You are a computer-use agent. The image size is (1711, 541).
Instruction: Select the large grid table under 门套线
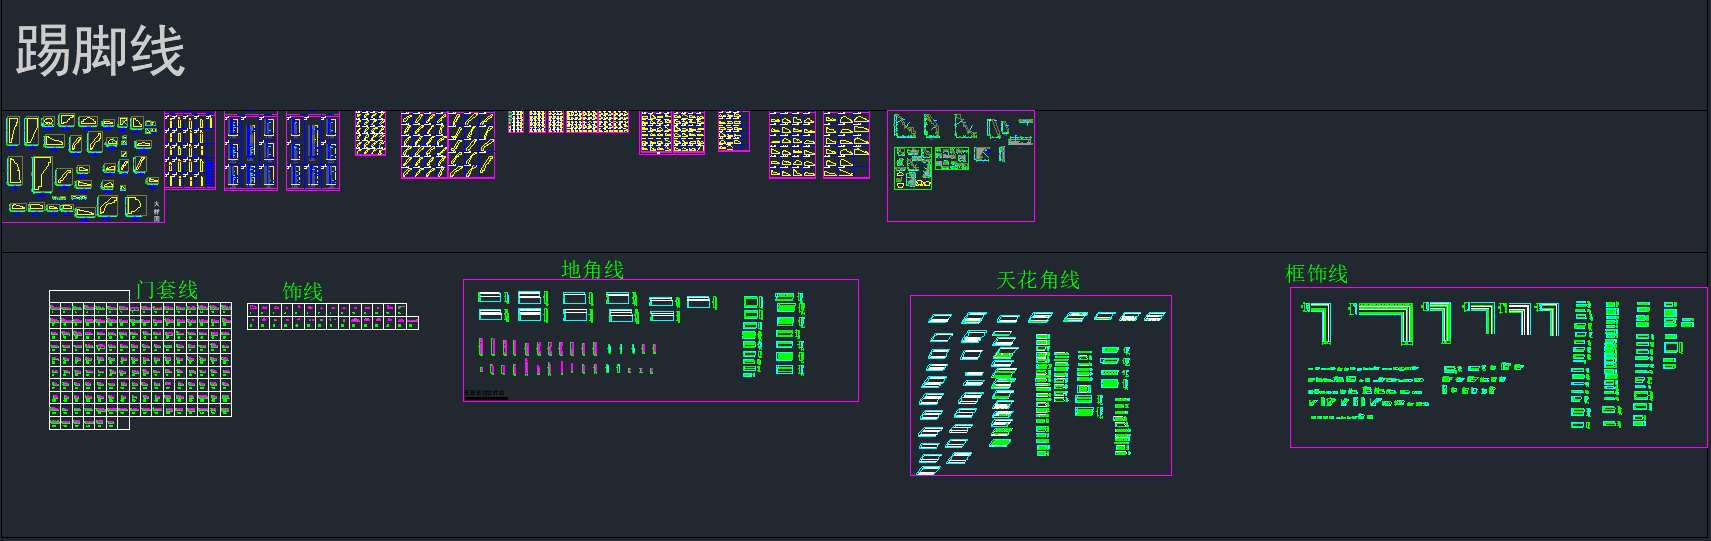(140, 360)
